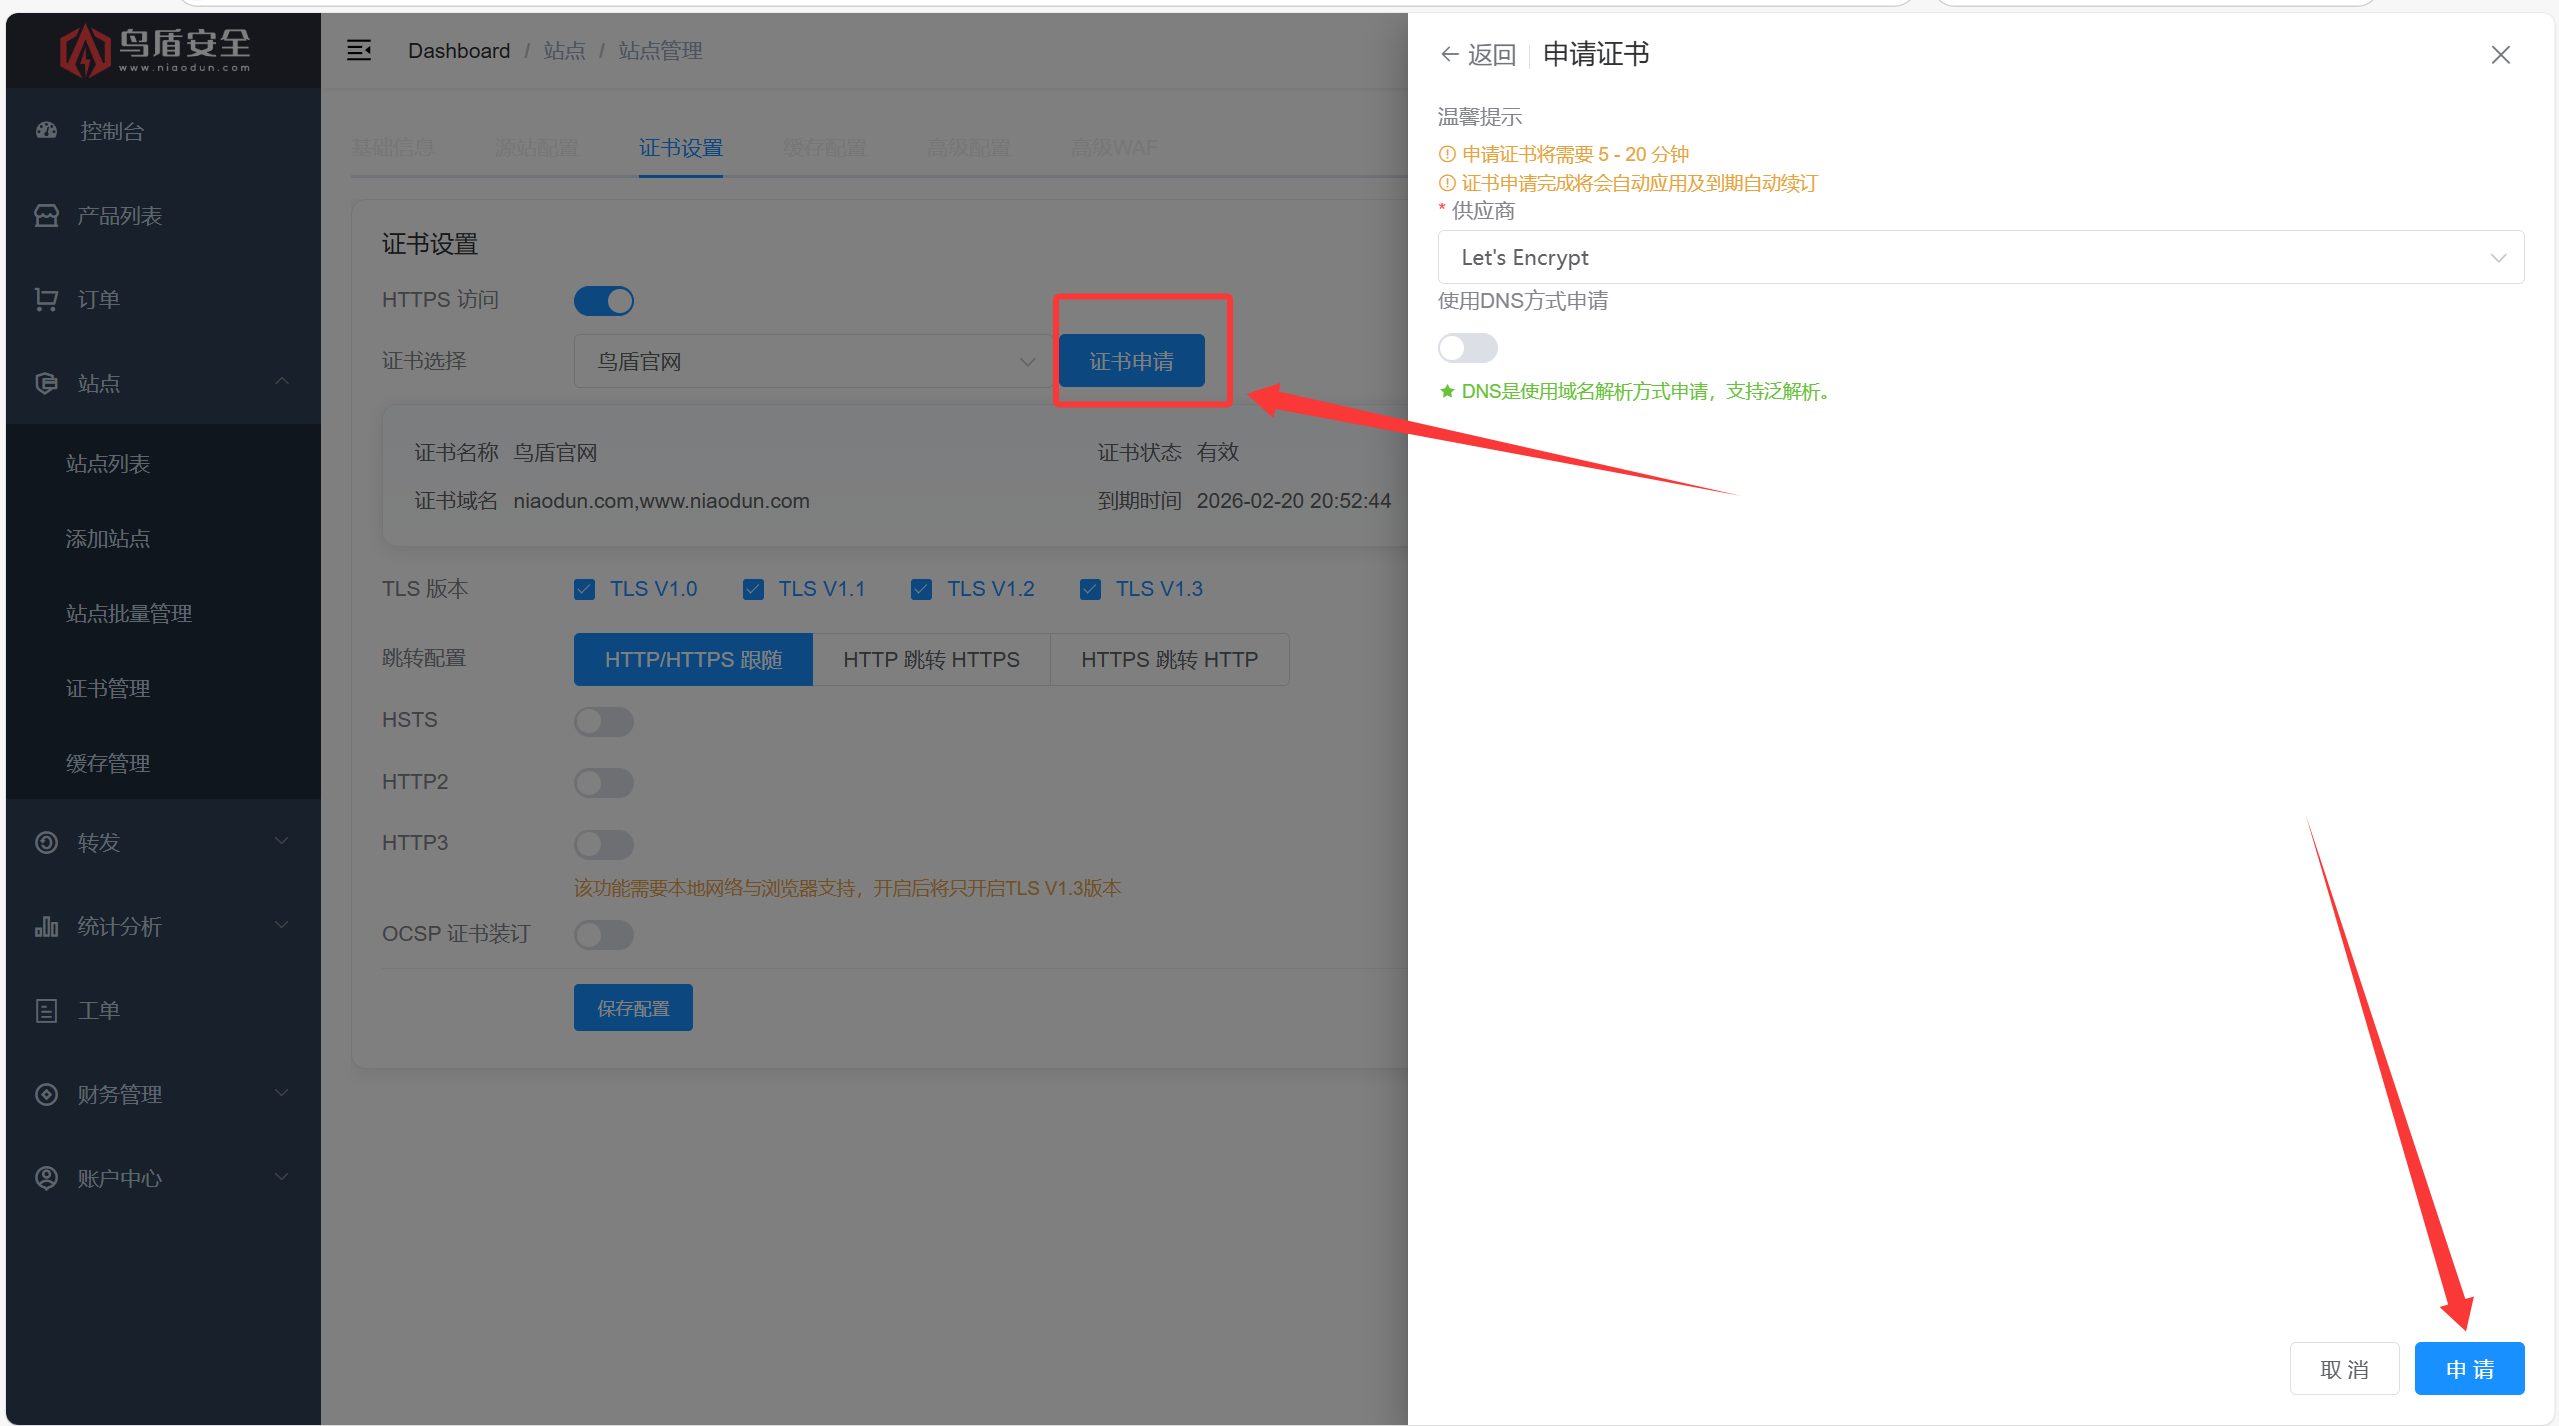The width and height of the screenshot is (2559, 1426).
Task: Click the 证书申请 button
Action: point(1132,361)
